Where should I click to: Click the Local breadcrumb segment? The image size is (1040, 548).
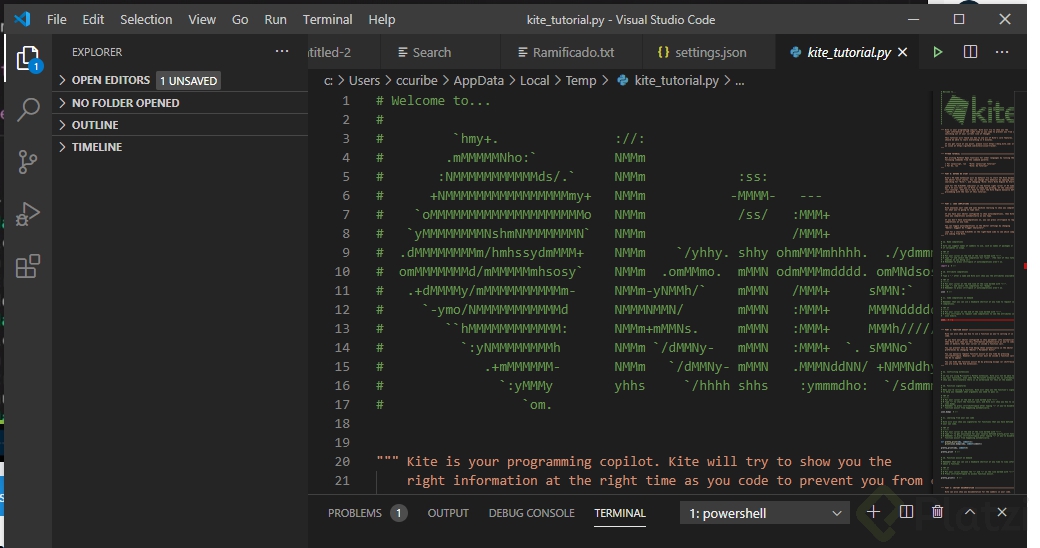coord(534,80)
